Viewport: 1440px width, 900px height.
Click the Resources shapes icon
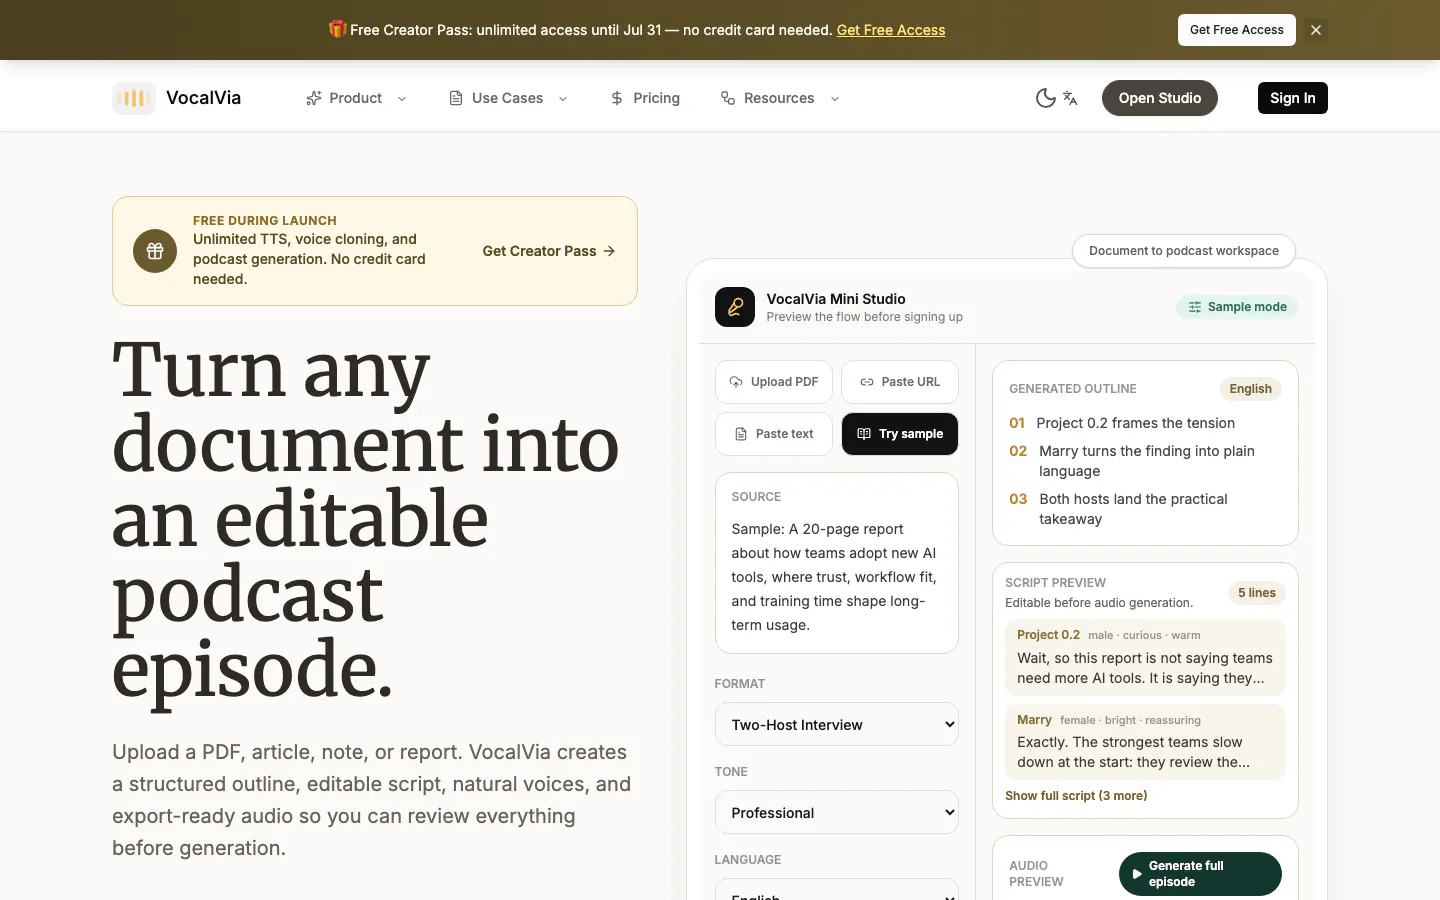coord(728,98)
